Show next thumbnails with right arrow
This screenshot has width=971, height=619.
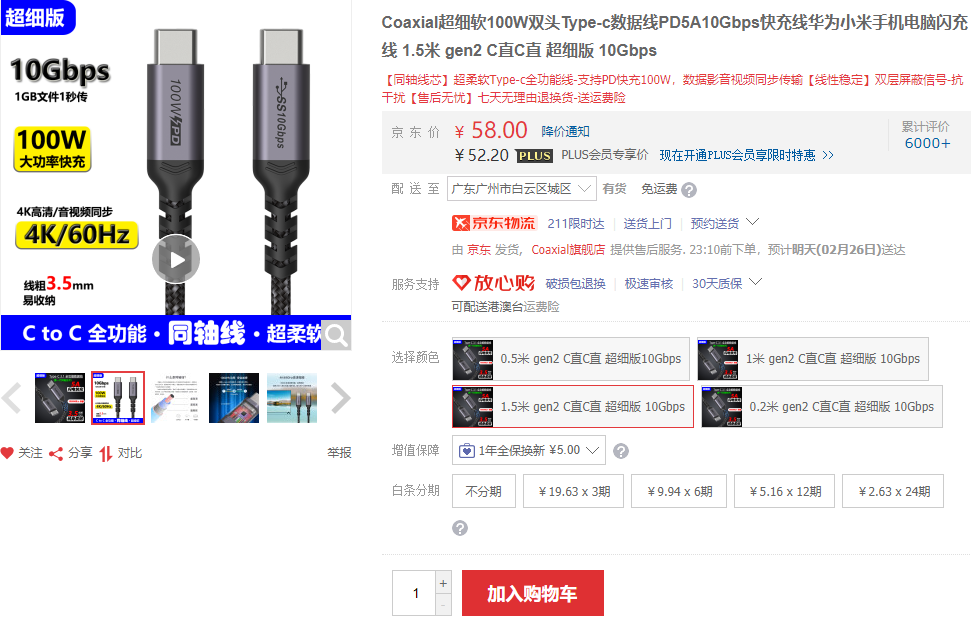tap(341, 398)
